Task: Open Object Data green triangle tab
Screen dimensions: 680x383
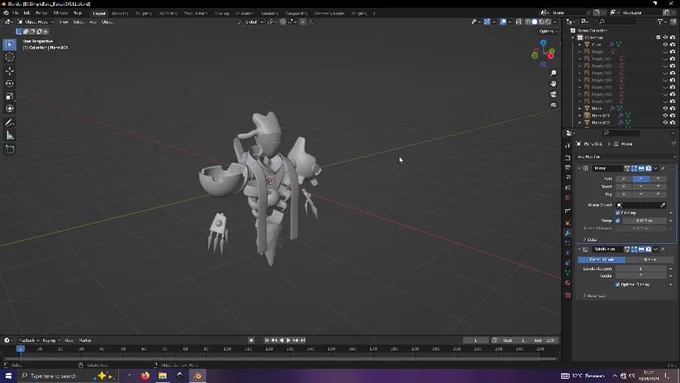Action: (568, 273)
